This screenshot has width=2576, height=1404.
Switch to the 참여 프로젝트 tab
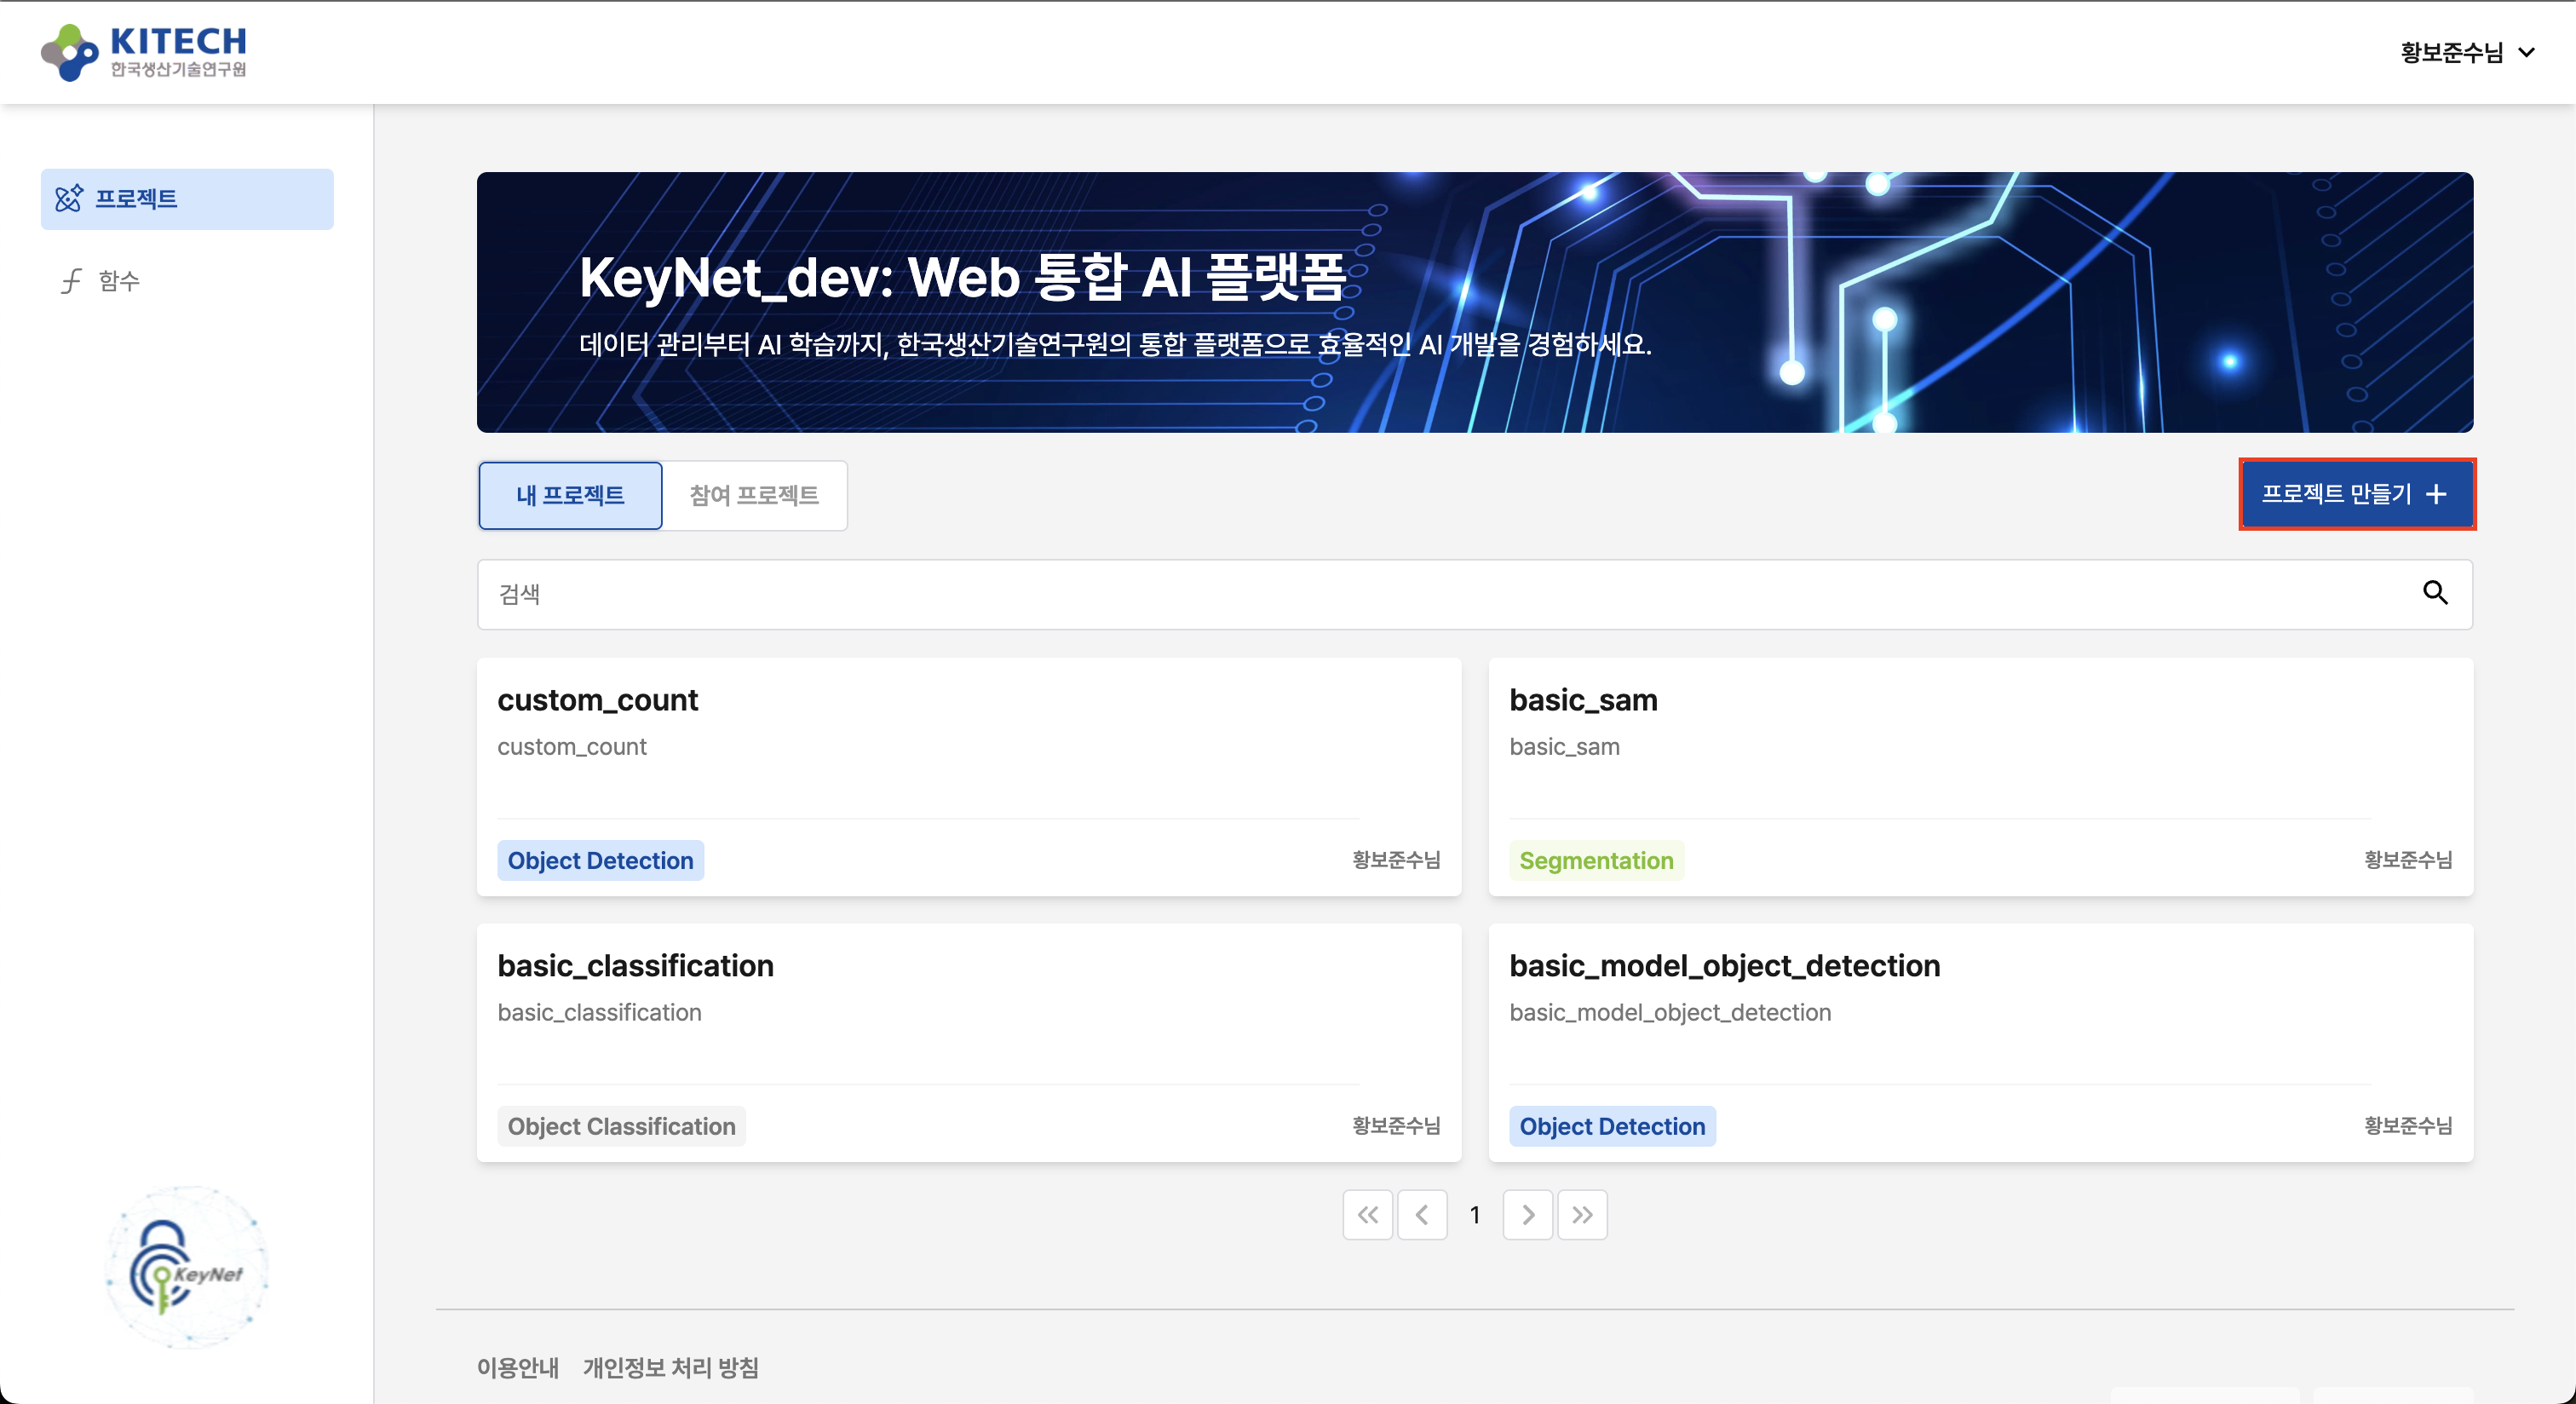pyautogui.click(x=754, y=495)
